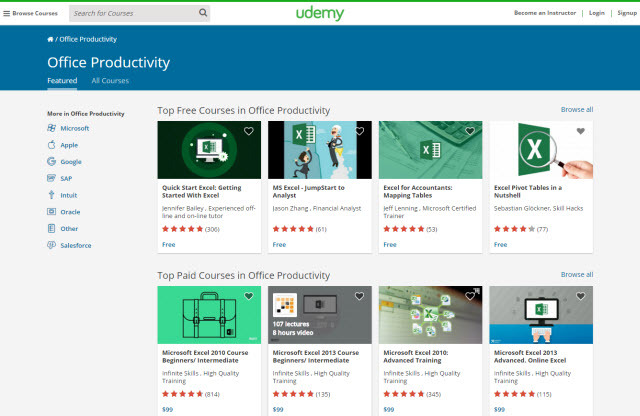This screenshot has height=416, width=640.
Task: Open the Browse Courses hamburger menu
Action: pyautogui.click(x=7, y=13)
